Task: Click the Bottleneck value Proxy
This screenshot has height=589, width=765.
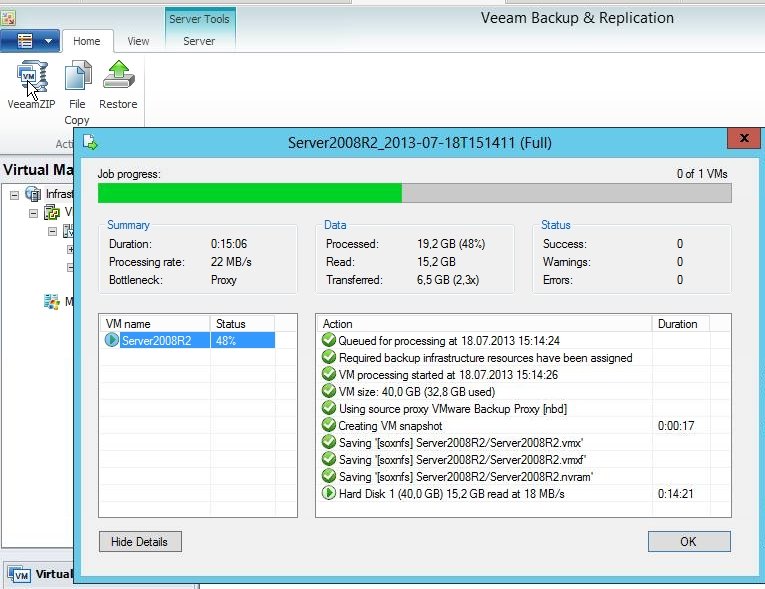Action: 223,280
